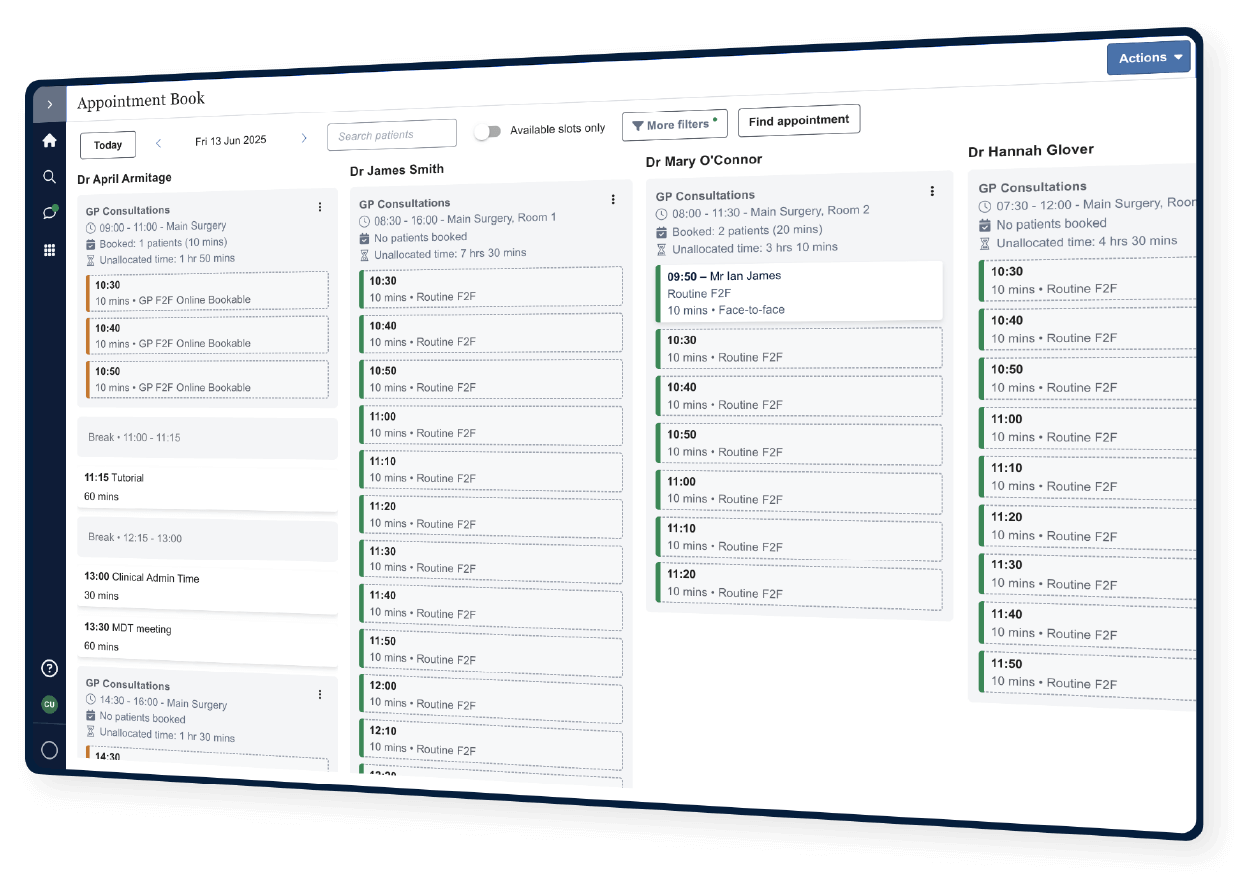Image resolution: width=1255 pixels, height=895 pixels.
Task: Open options menu for Dr April Armitage morning session
Action: coord(320,207)
